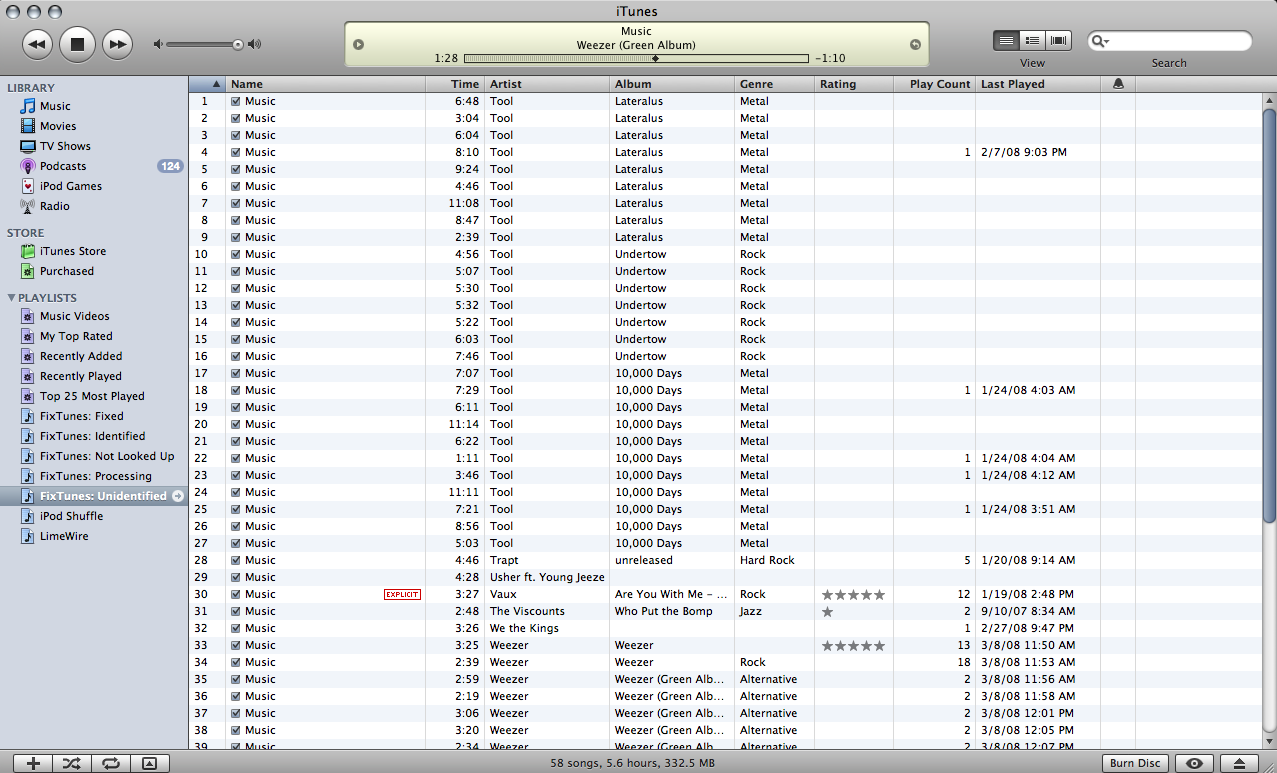Uncheck track 33 Weezer checkbox
Viewport: 1277px width, 773px height.
(236, 645)
